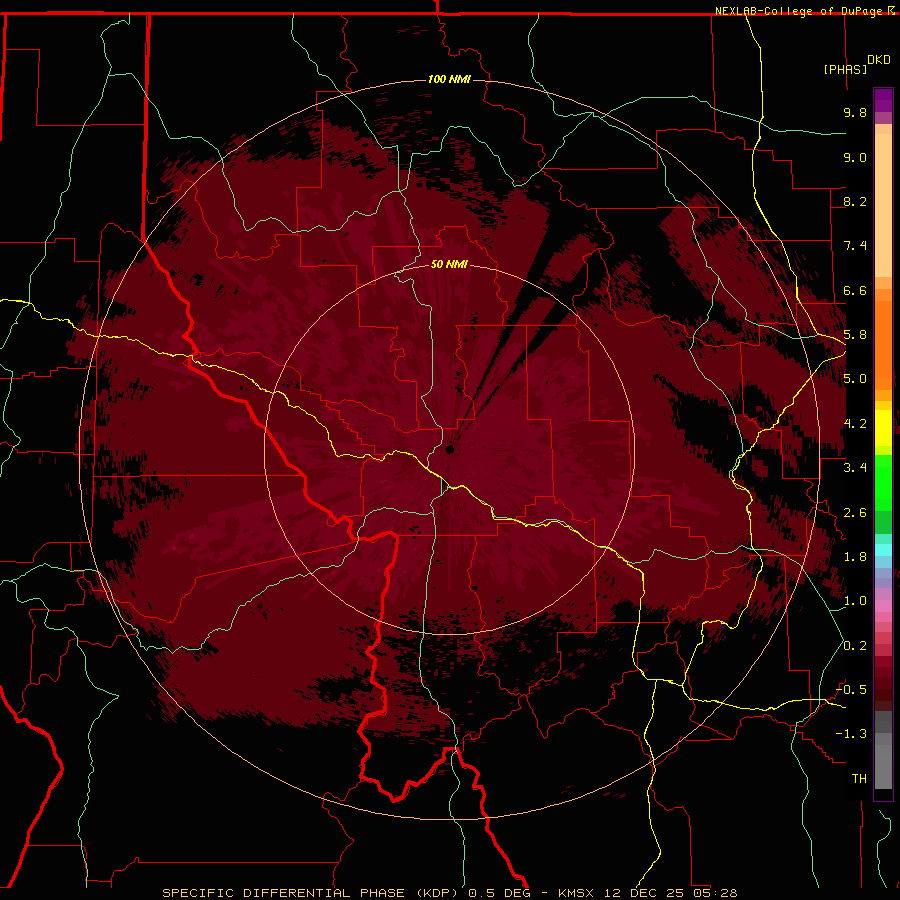Click the 9.0 value on the color scale
900x900 pixels.
coord(855,157)
